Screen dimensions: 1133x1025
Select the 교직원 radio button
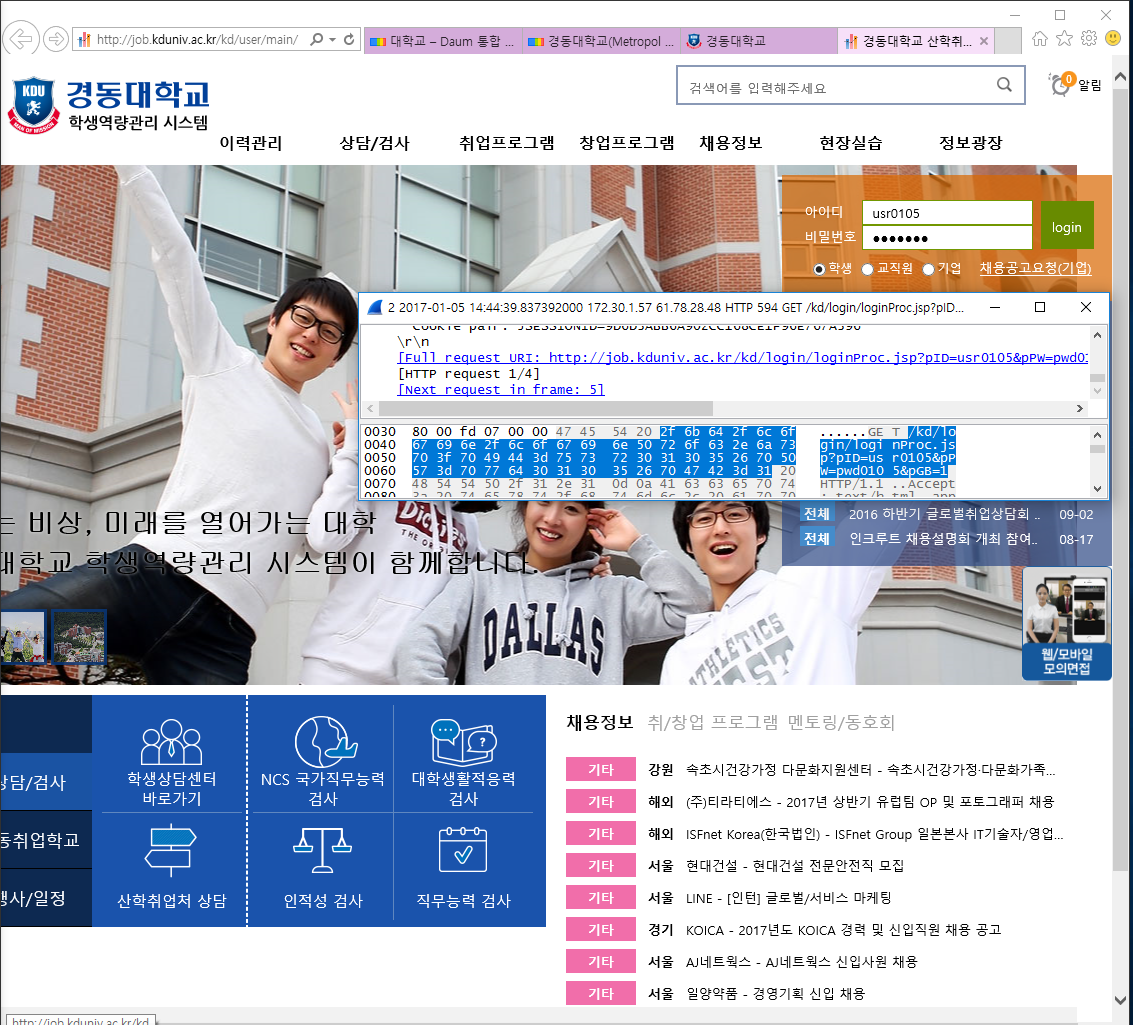pos(868,269)
